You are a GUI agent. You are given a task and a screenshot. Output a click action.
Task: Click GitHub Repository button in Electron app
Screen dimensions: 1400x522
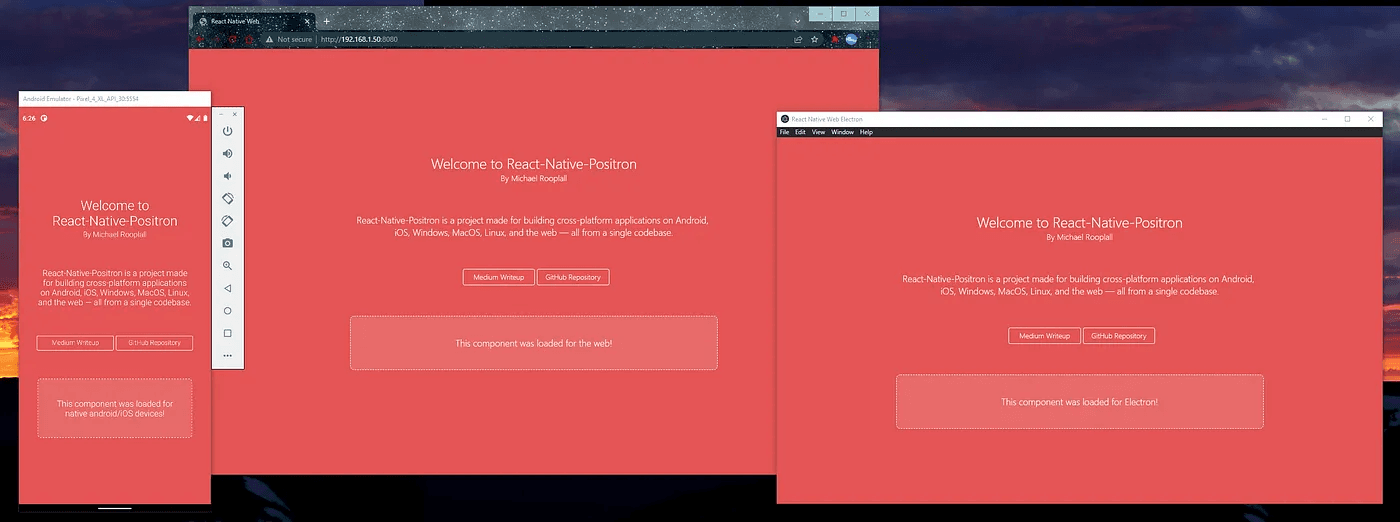point(1118,336)
